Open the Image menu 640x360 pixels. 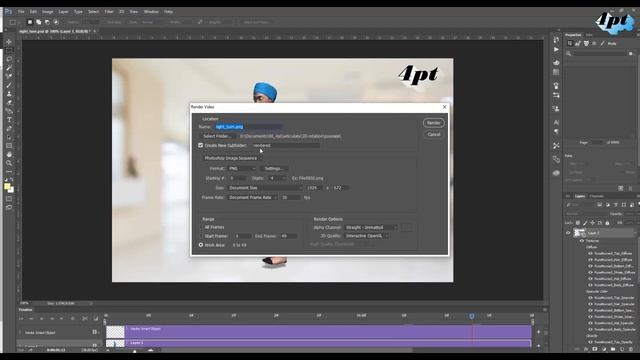(47, 11)
